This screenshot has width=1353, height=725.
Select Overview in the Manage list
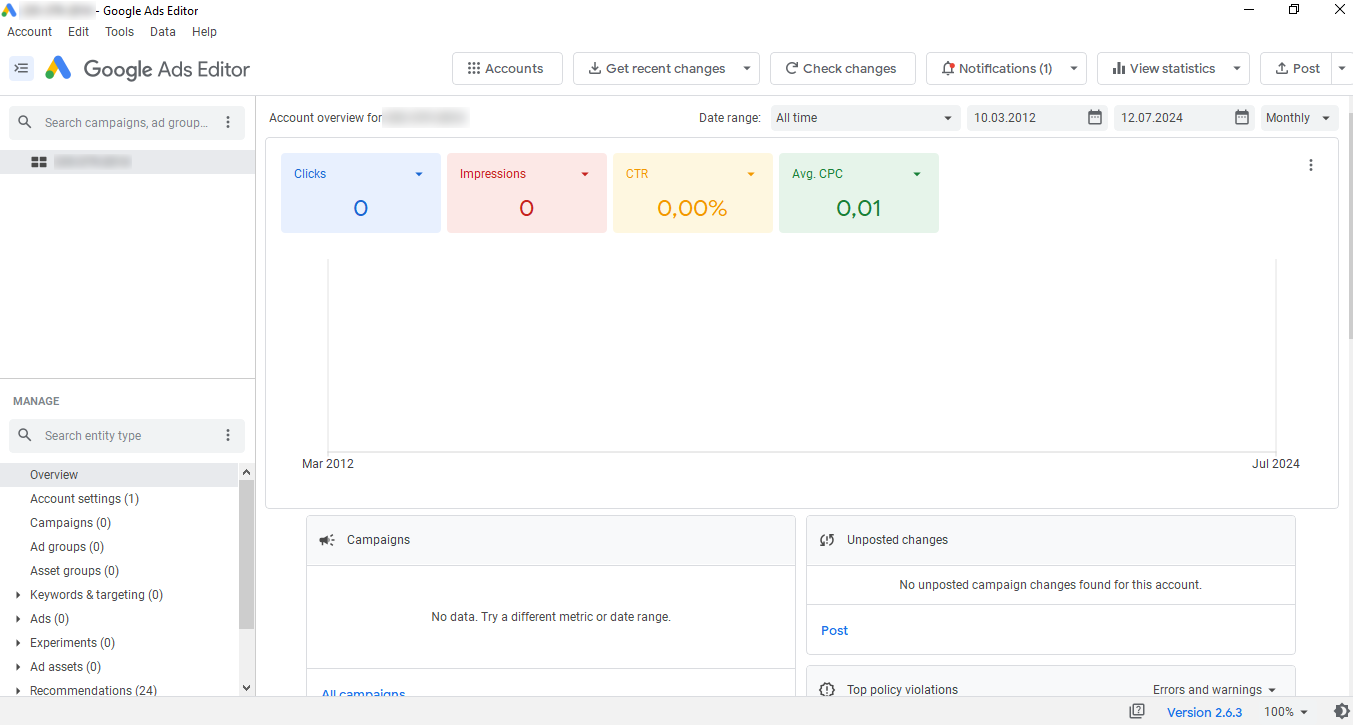[119, 475]
